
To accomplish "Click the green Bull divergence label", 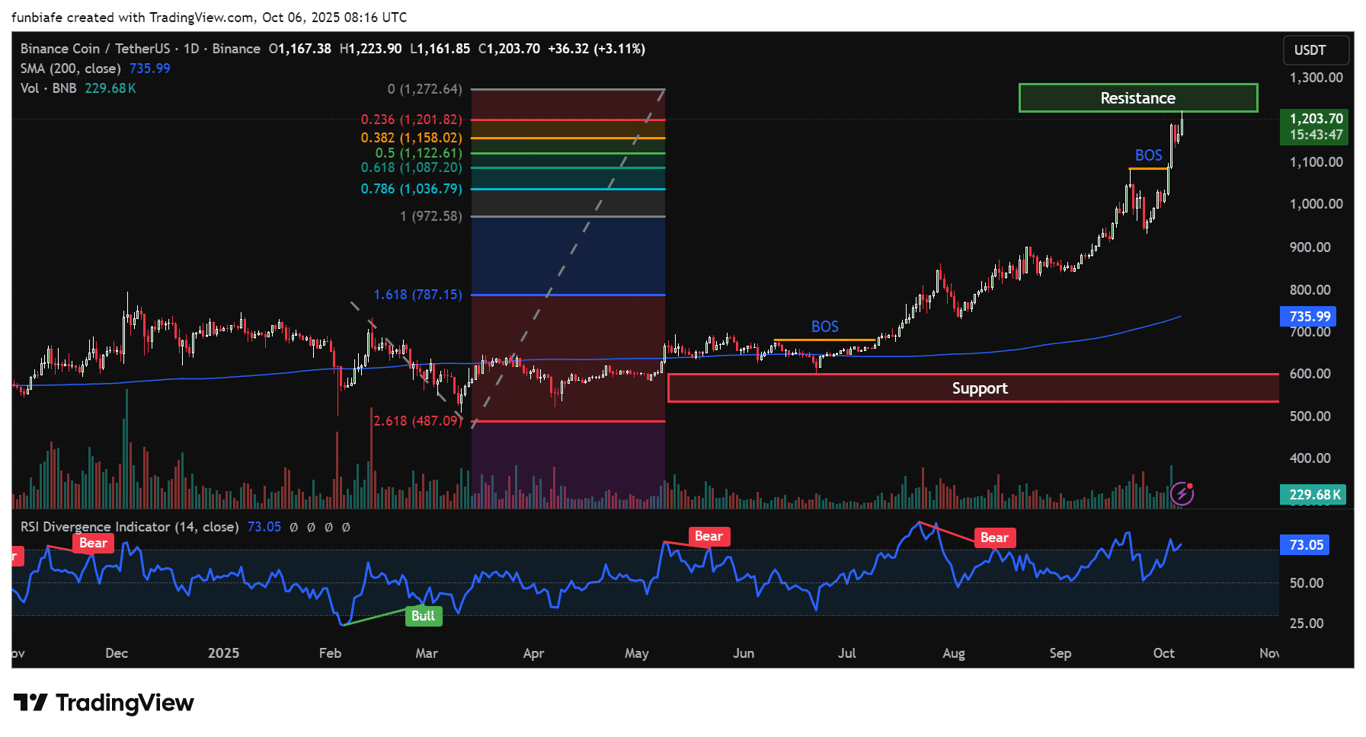I will coord(424,616).
